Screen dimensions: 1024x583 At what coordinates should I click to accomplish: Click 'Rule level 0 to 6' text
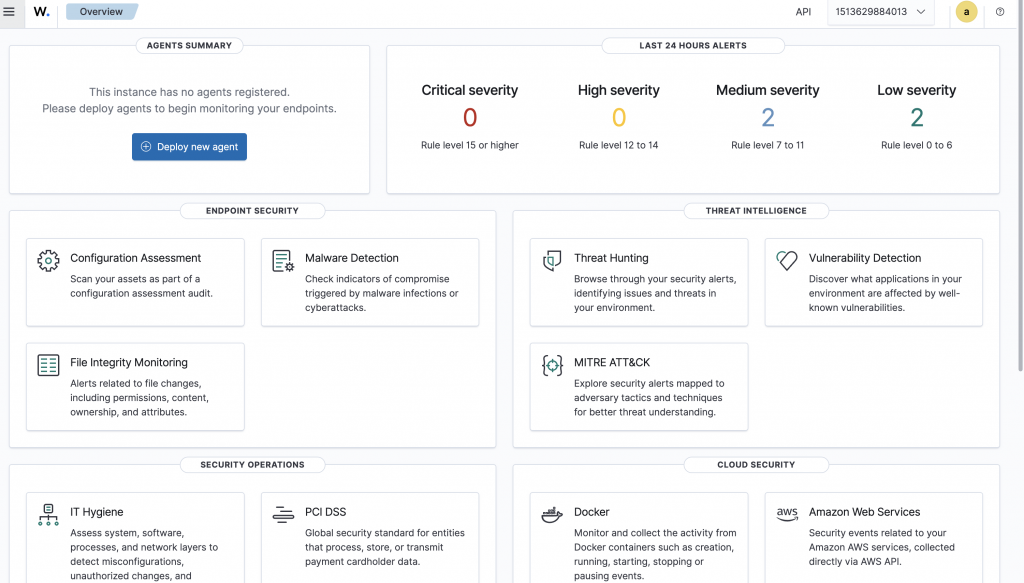click(916, 145)
